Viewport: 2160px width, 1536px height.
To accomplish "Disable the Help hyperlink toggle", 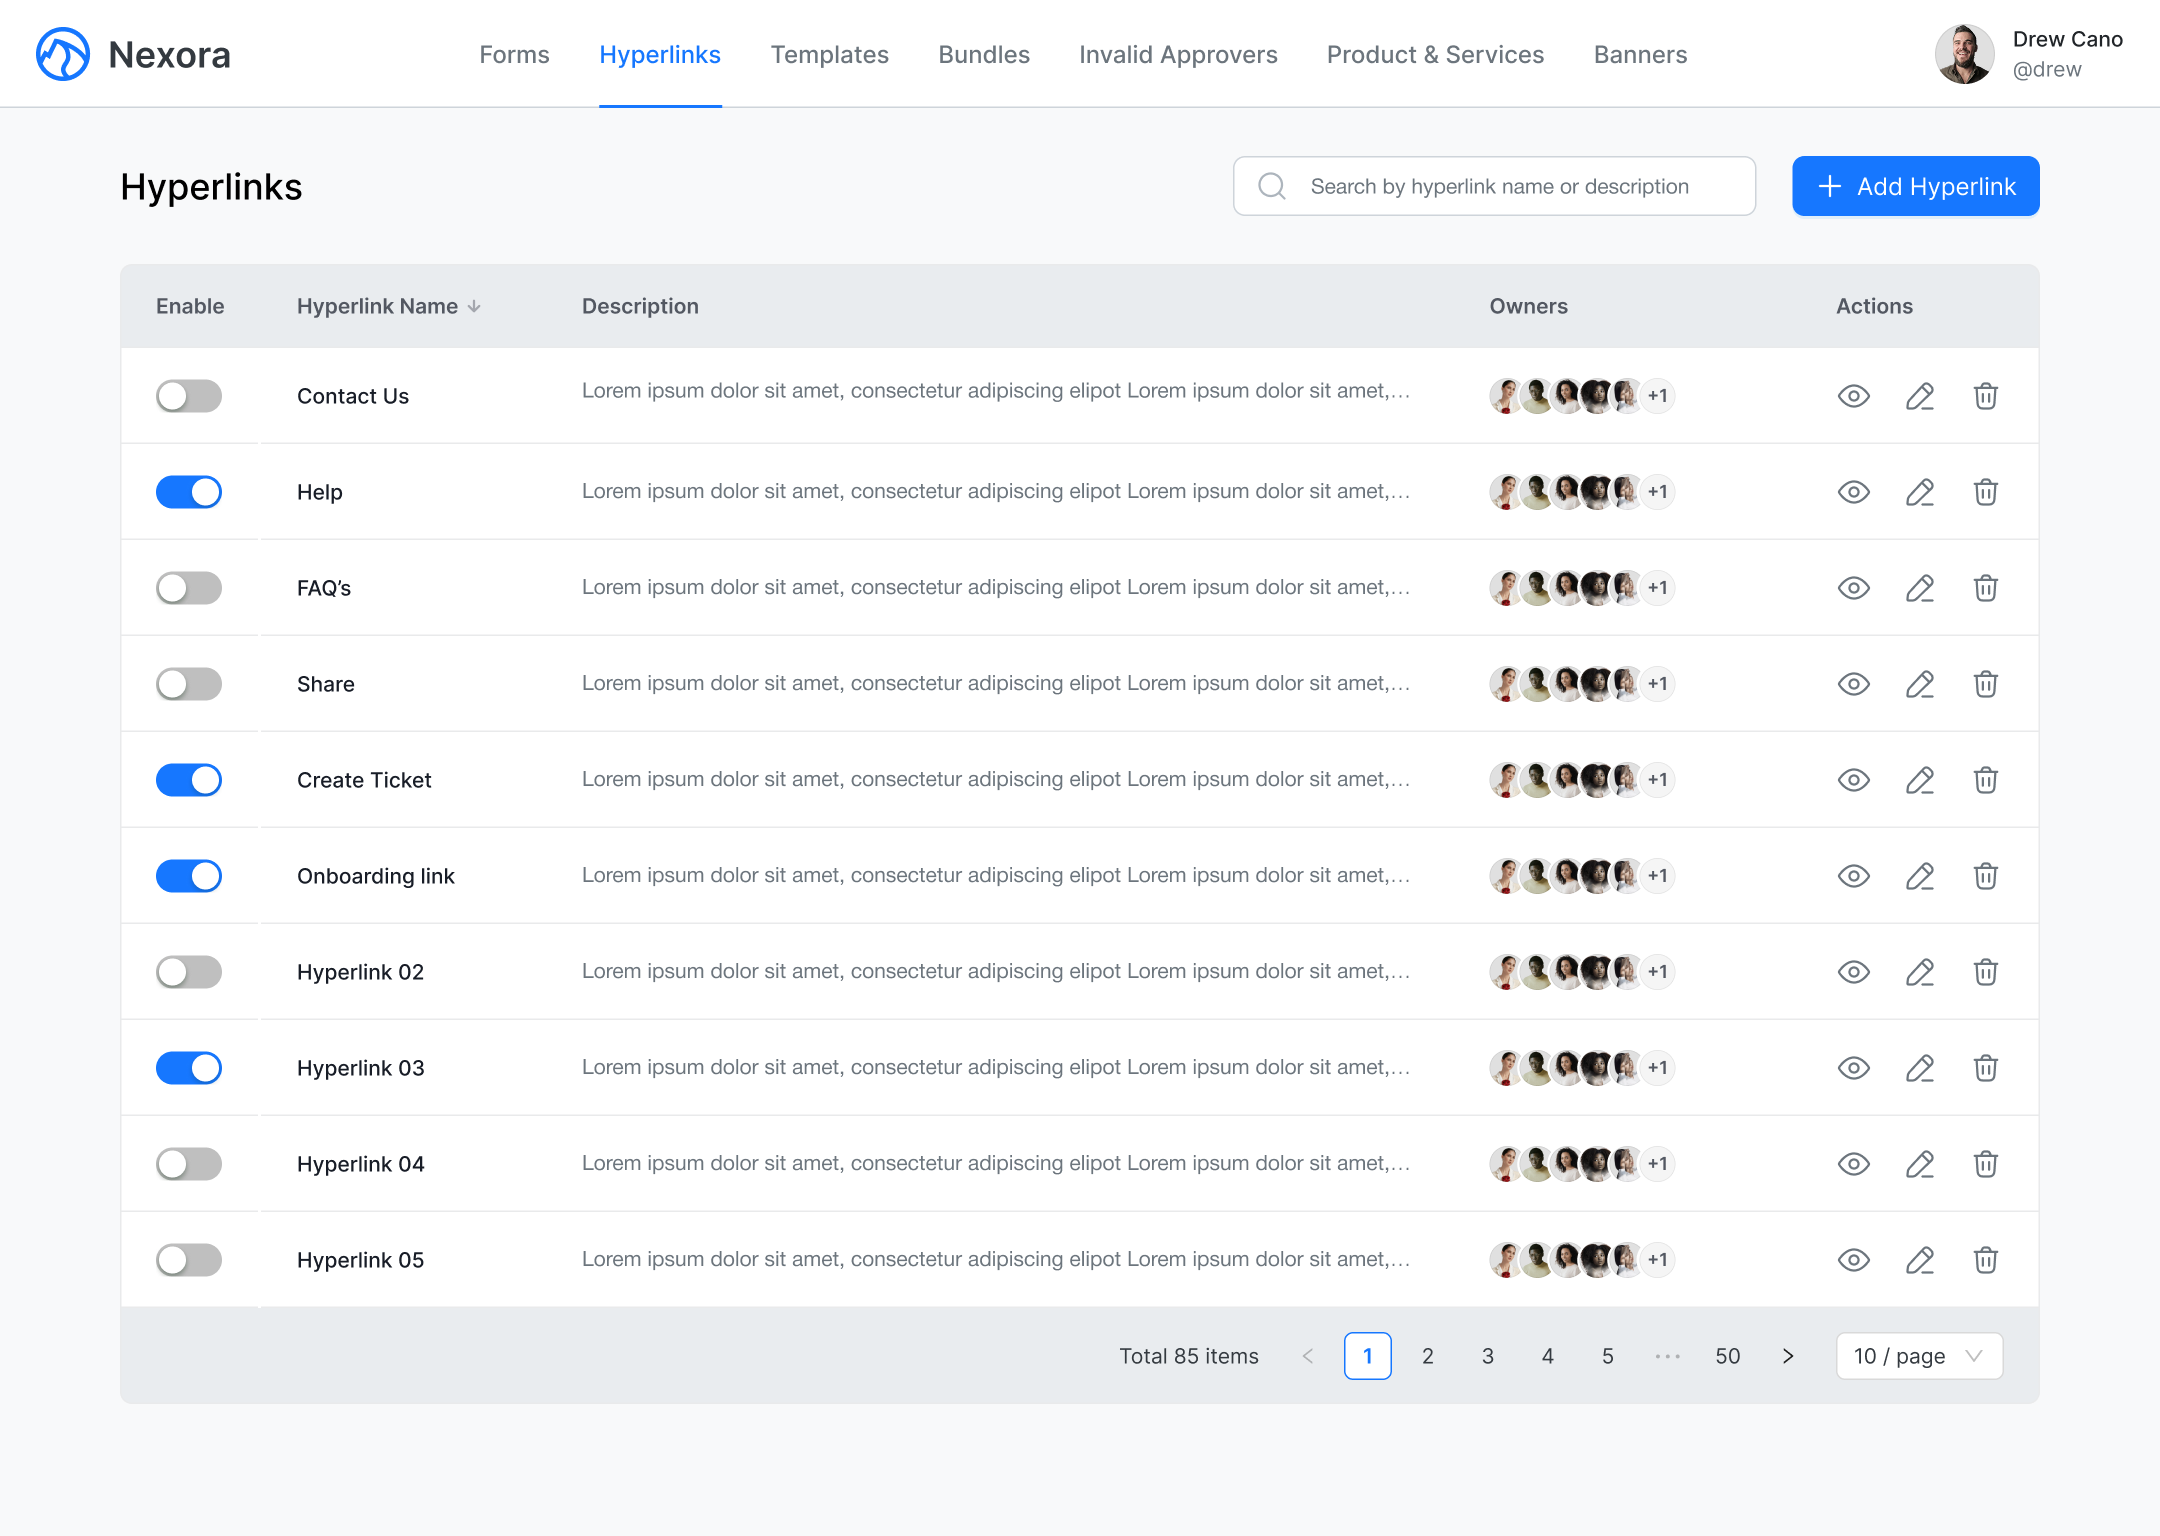I will pos(189,492).
